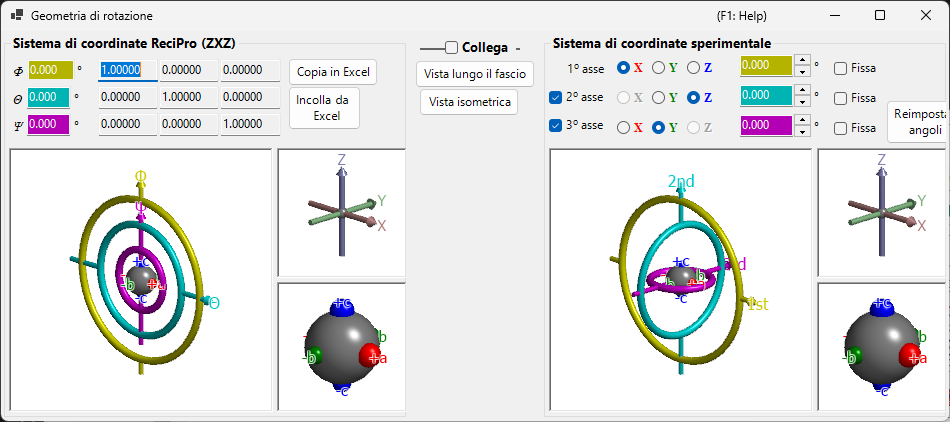Viewport: 950px width, 422px height.
Task: Uncheck the 3° asse checkbox
Action: (555, 126)
